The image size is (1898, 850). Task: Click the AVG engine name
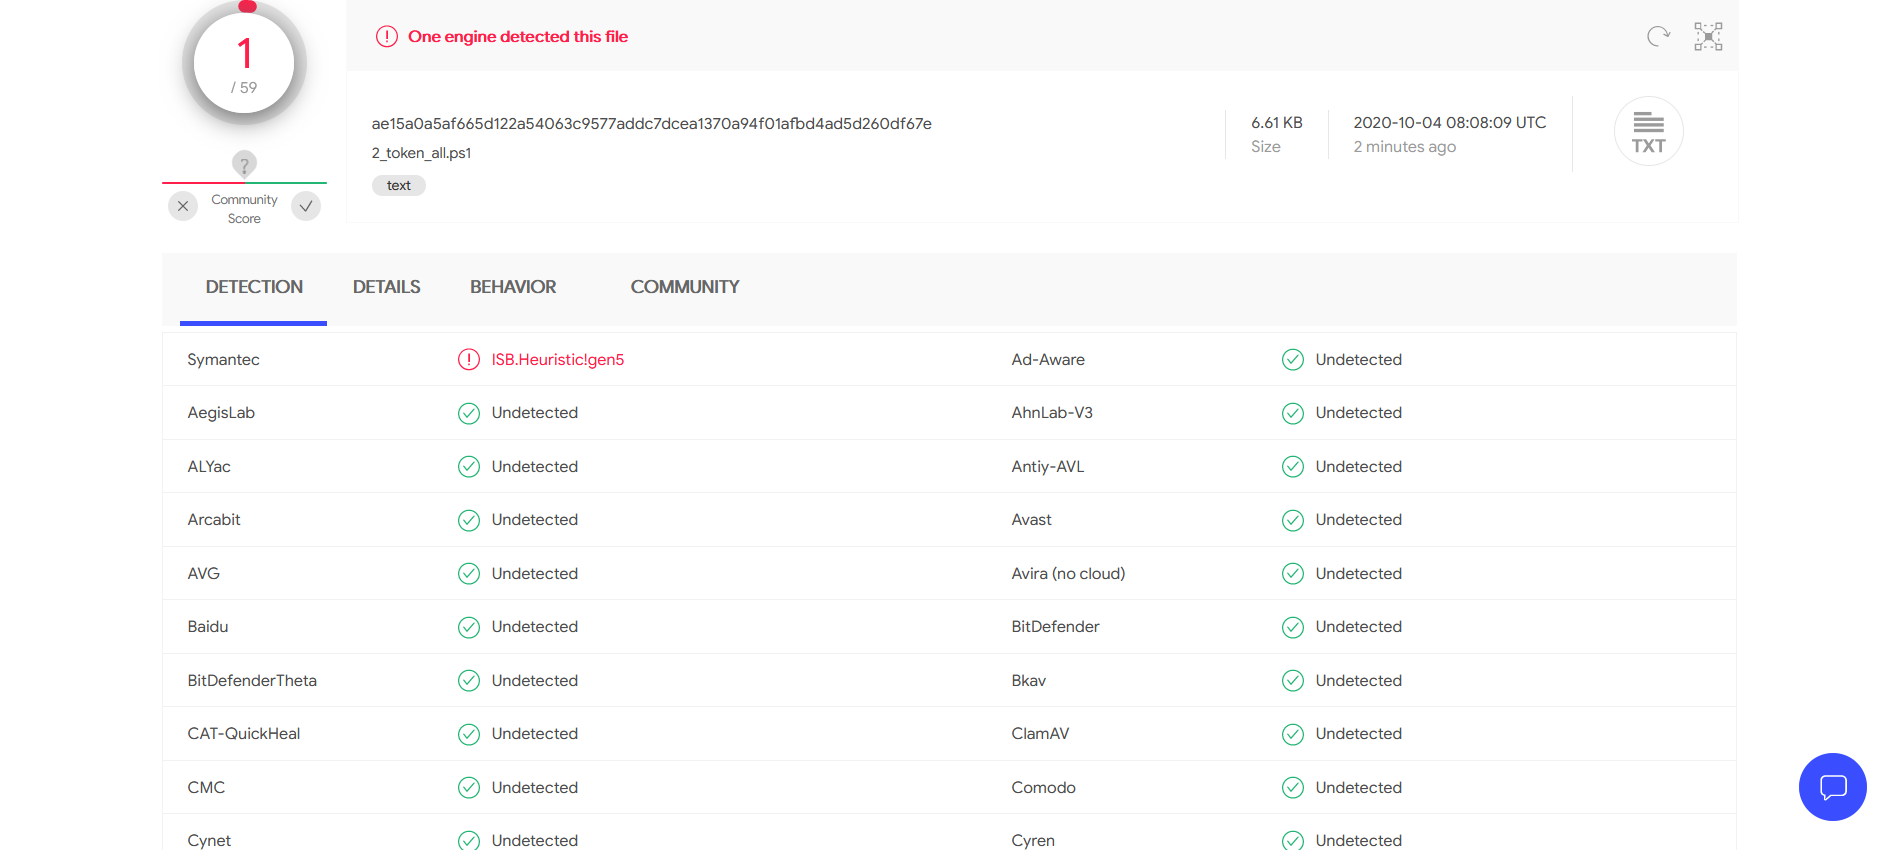tap(204, 574)
